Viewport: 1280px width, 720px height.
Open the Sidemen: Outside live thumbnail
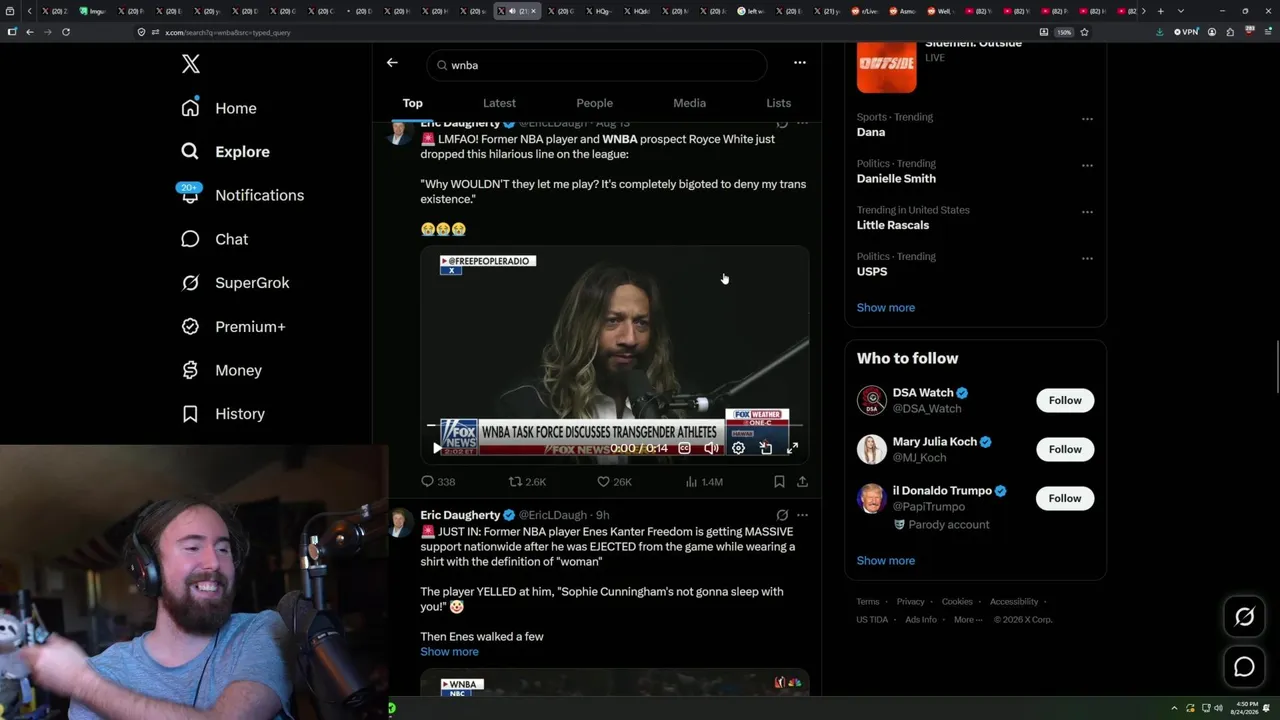pyautogui.click(x=886, y=67)
